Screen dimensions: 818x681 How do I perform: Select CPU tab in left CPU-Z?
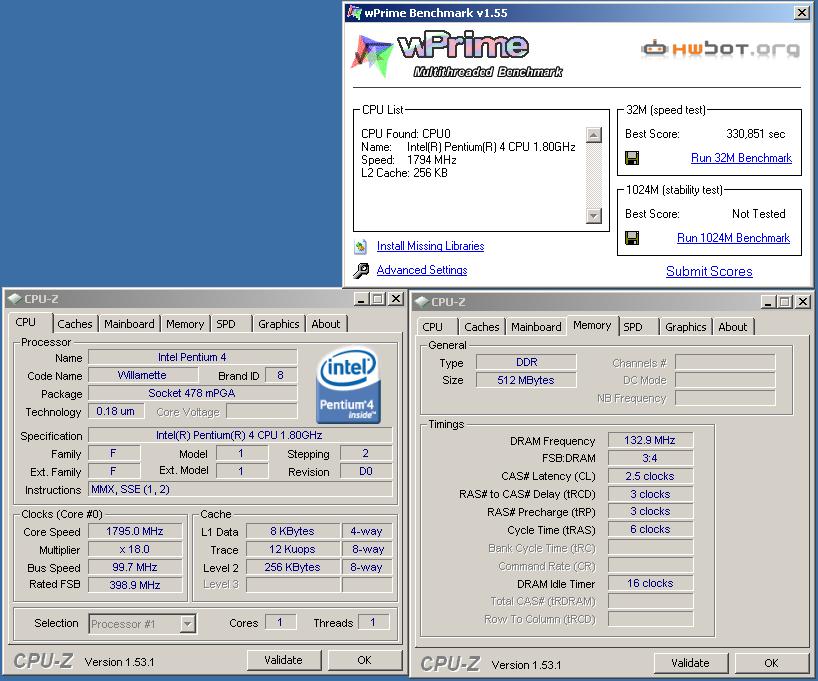tap(26, 322)
